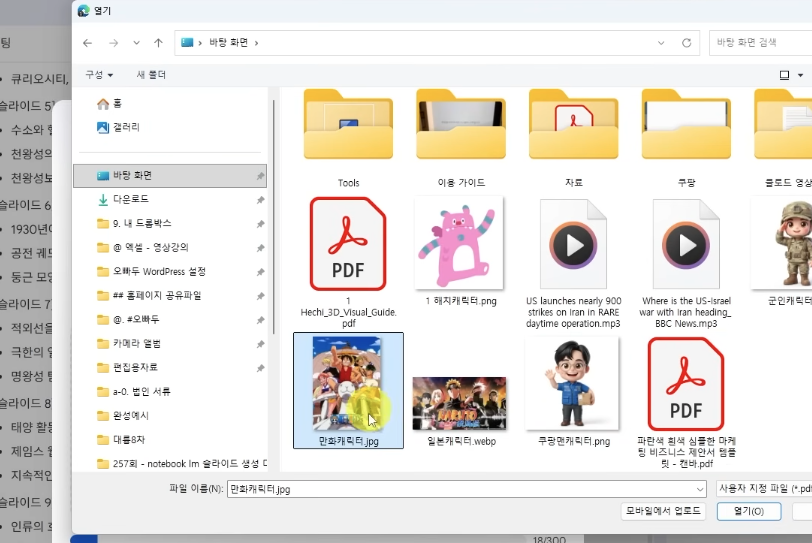Viewport: 812px width, 543px height.
Task: Go forward with the right arrow
Action: click(113, 43)
